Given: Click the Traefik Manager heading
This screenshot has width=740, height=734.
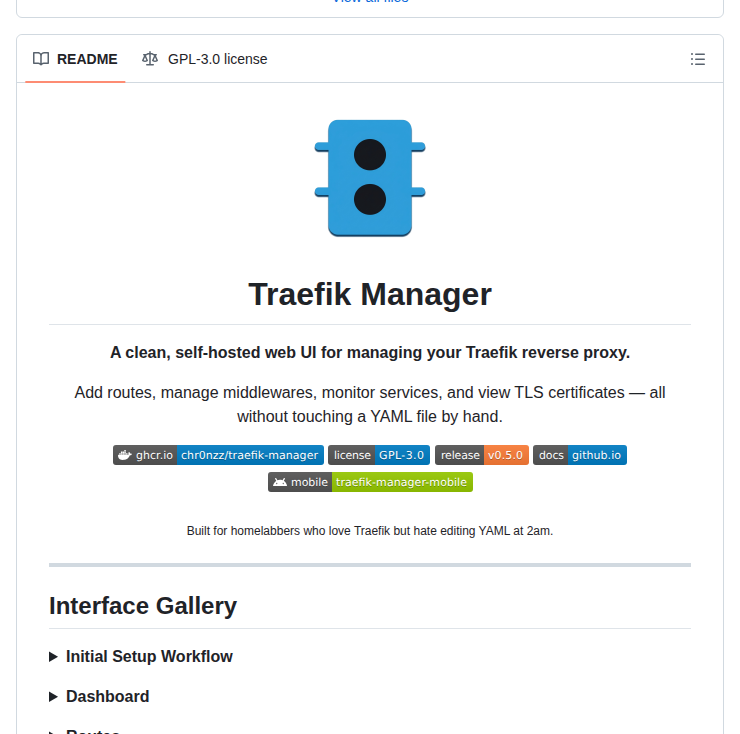Looking at the screenshot, I should tap(370, 294).
